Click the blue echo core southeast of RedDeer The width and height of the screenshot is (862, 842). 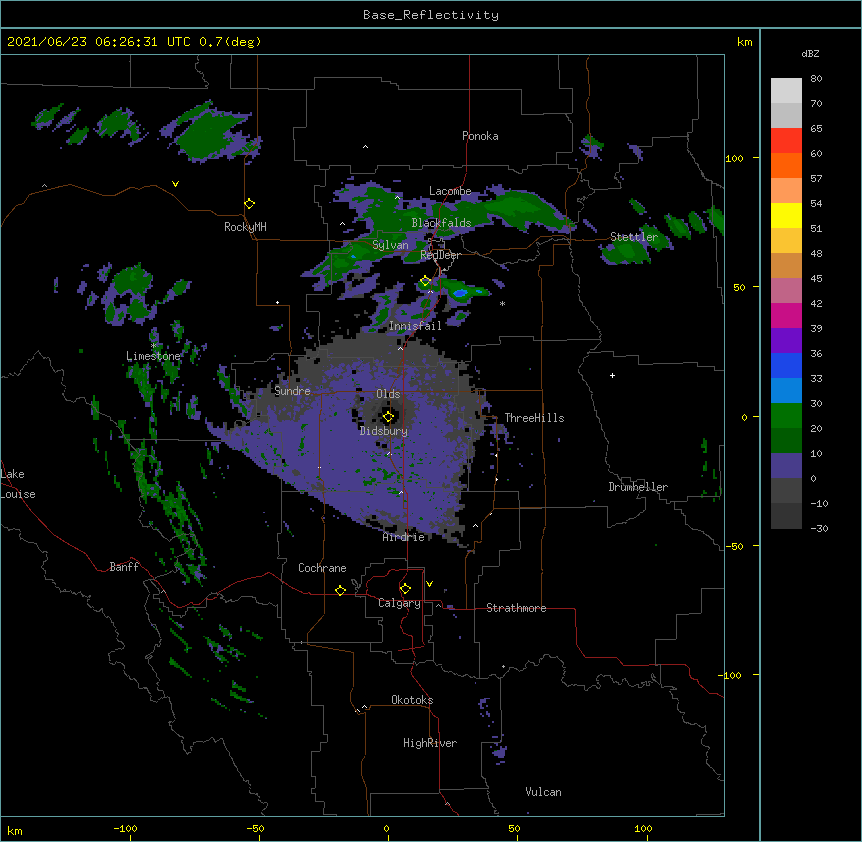pos(460,293)
